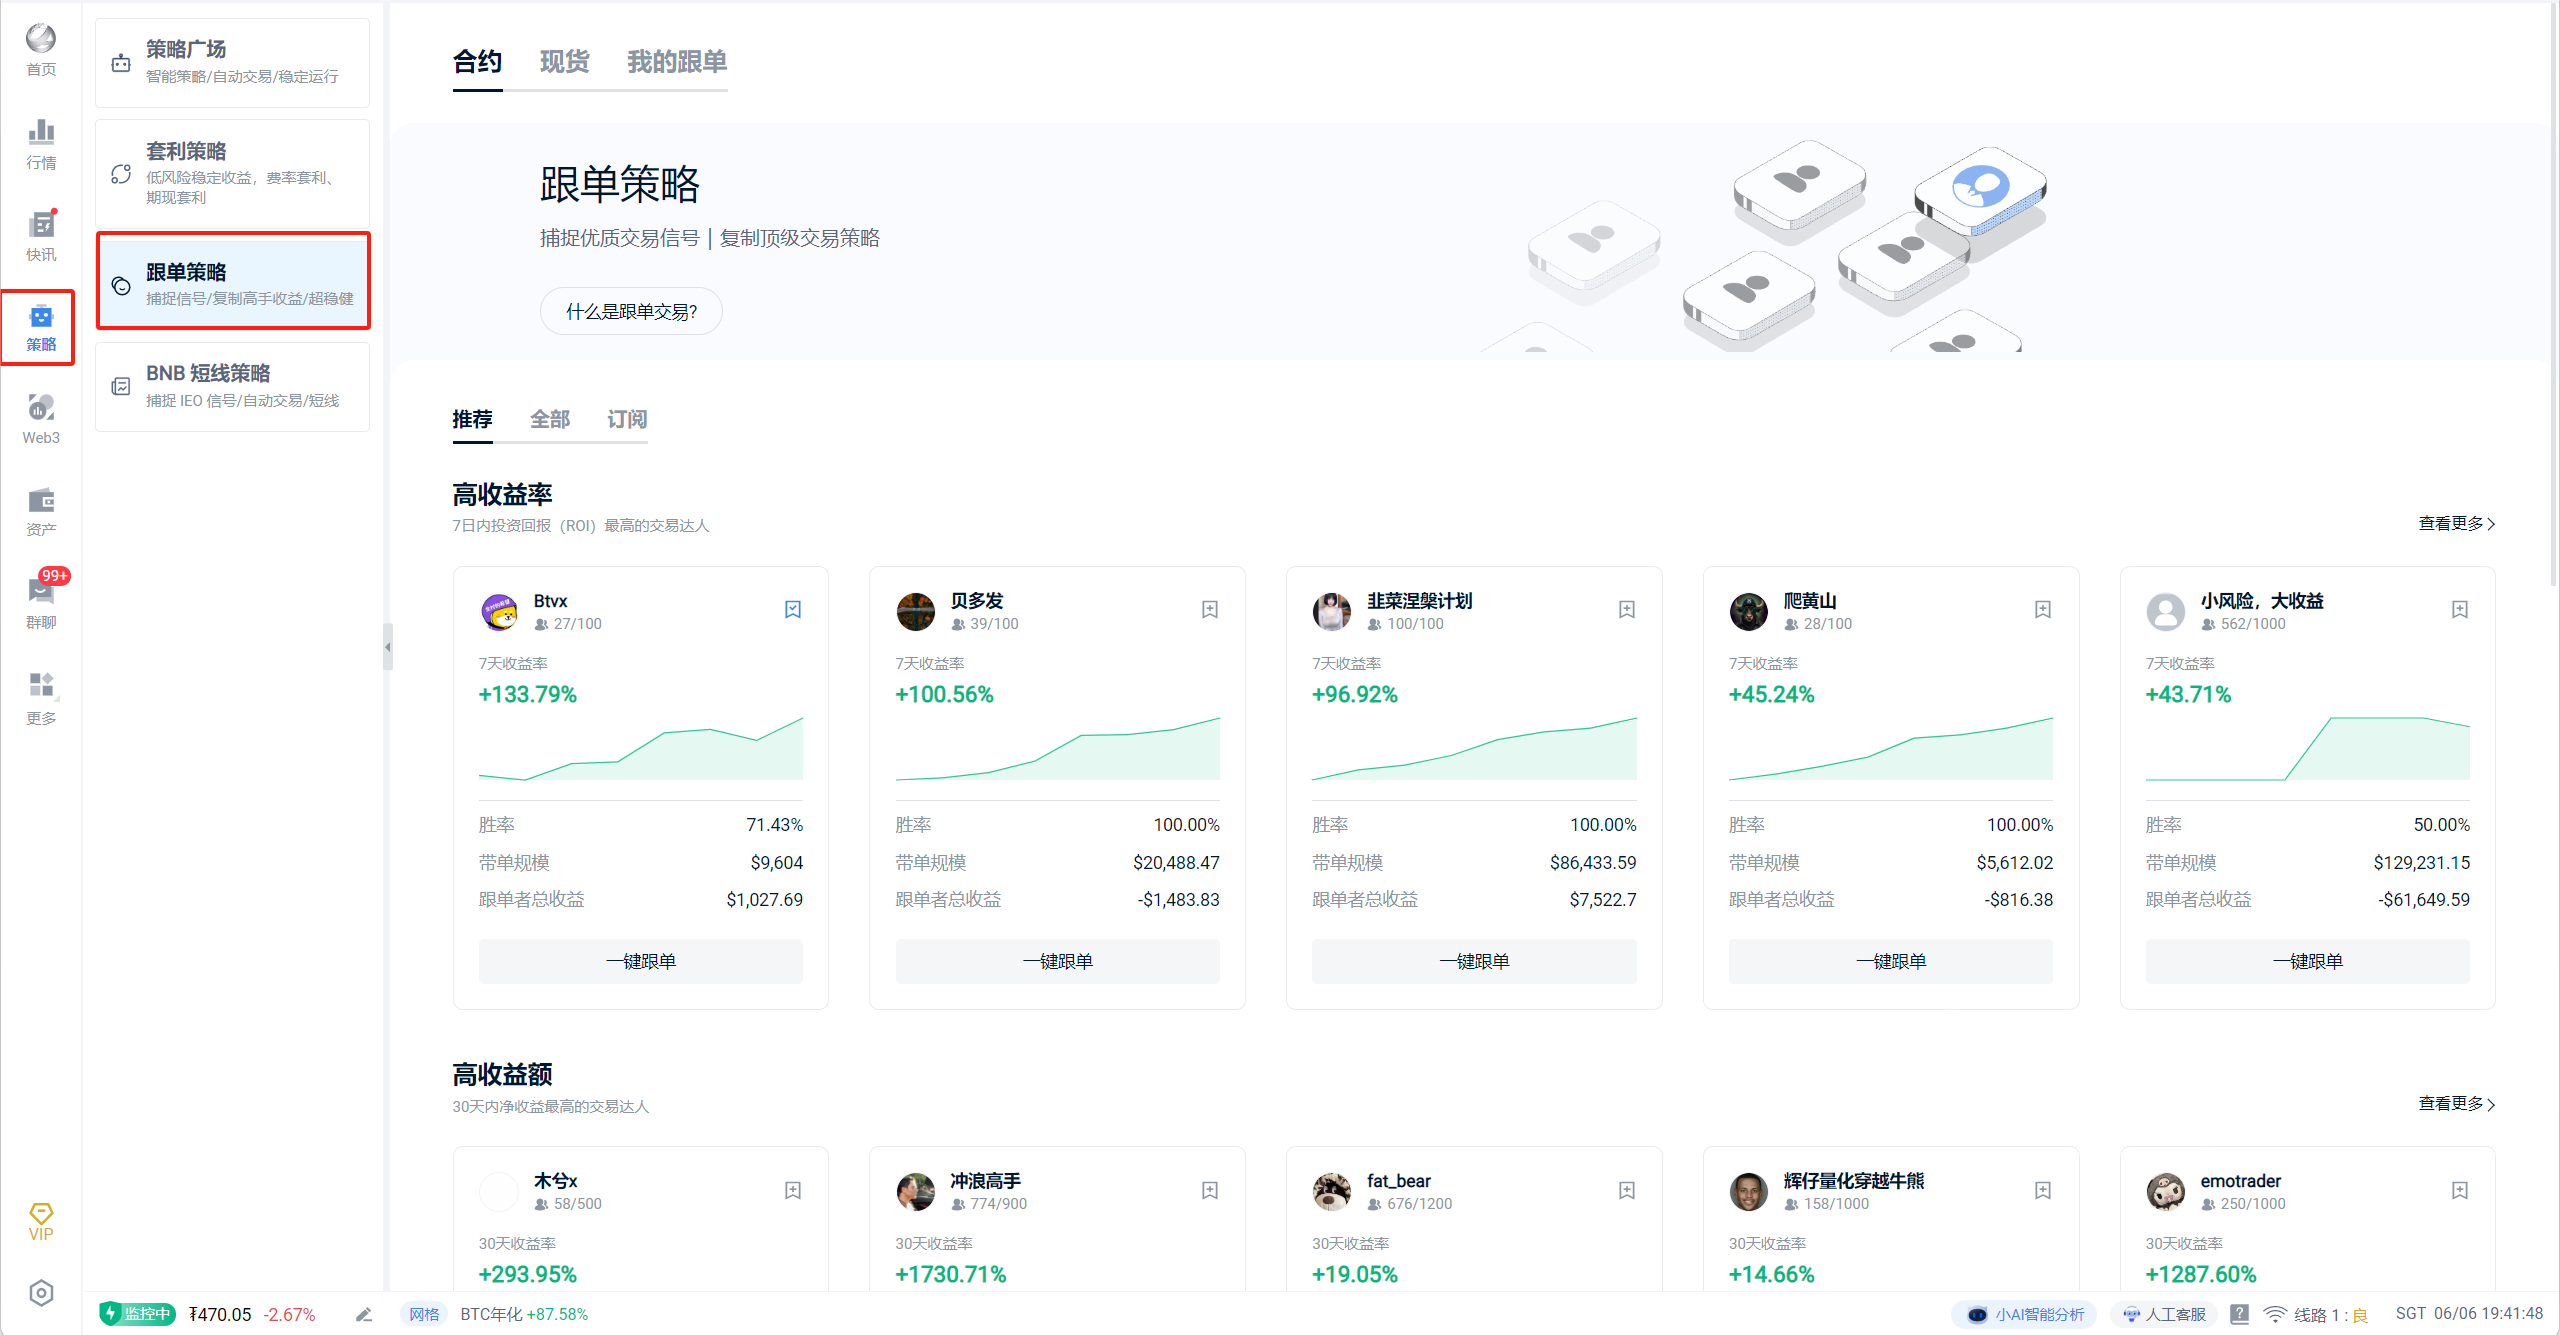Switch to the 现货 tab
The height and width of the screenshot is (1335, 2560).
pyautogui.click(x=565, y=62)
